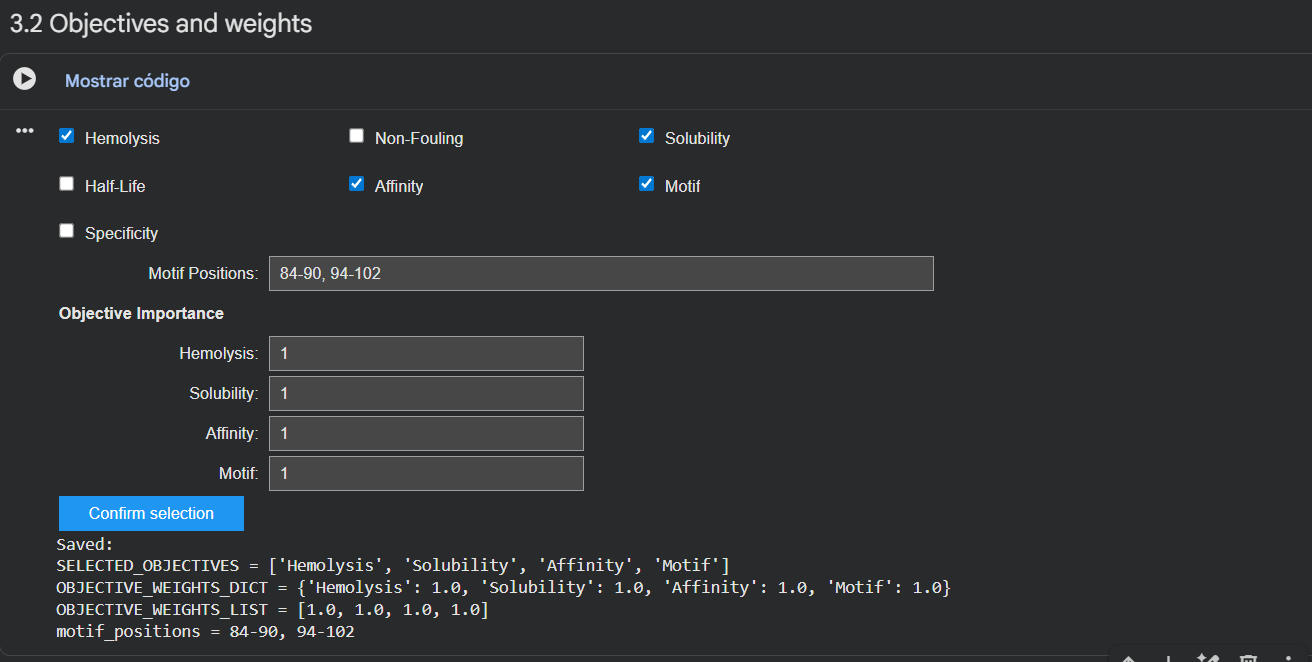Click the OBJECTIVE_WEIGHTS_LIST output line
This screenshot has width=1312, height=662.
272,610
